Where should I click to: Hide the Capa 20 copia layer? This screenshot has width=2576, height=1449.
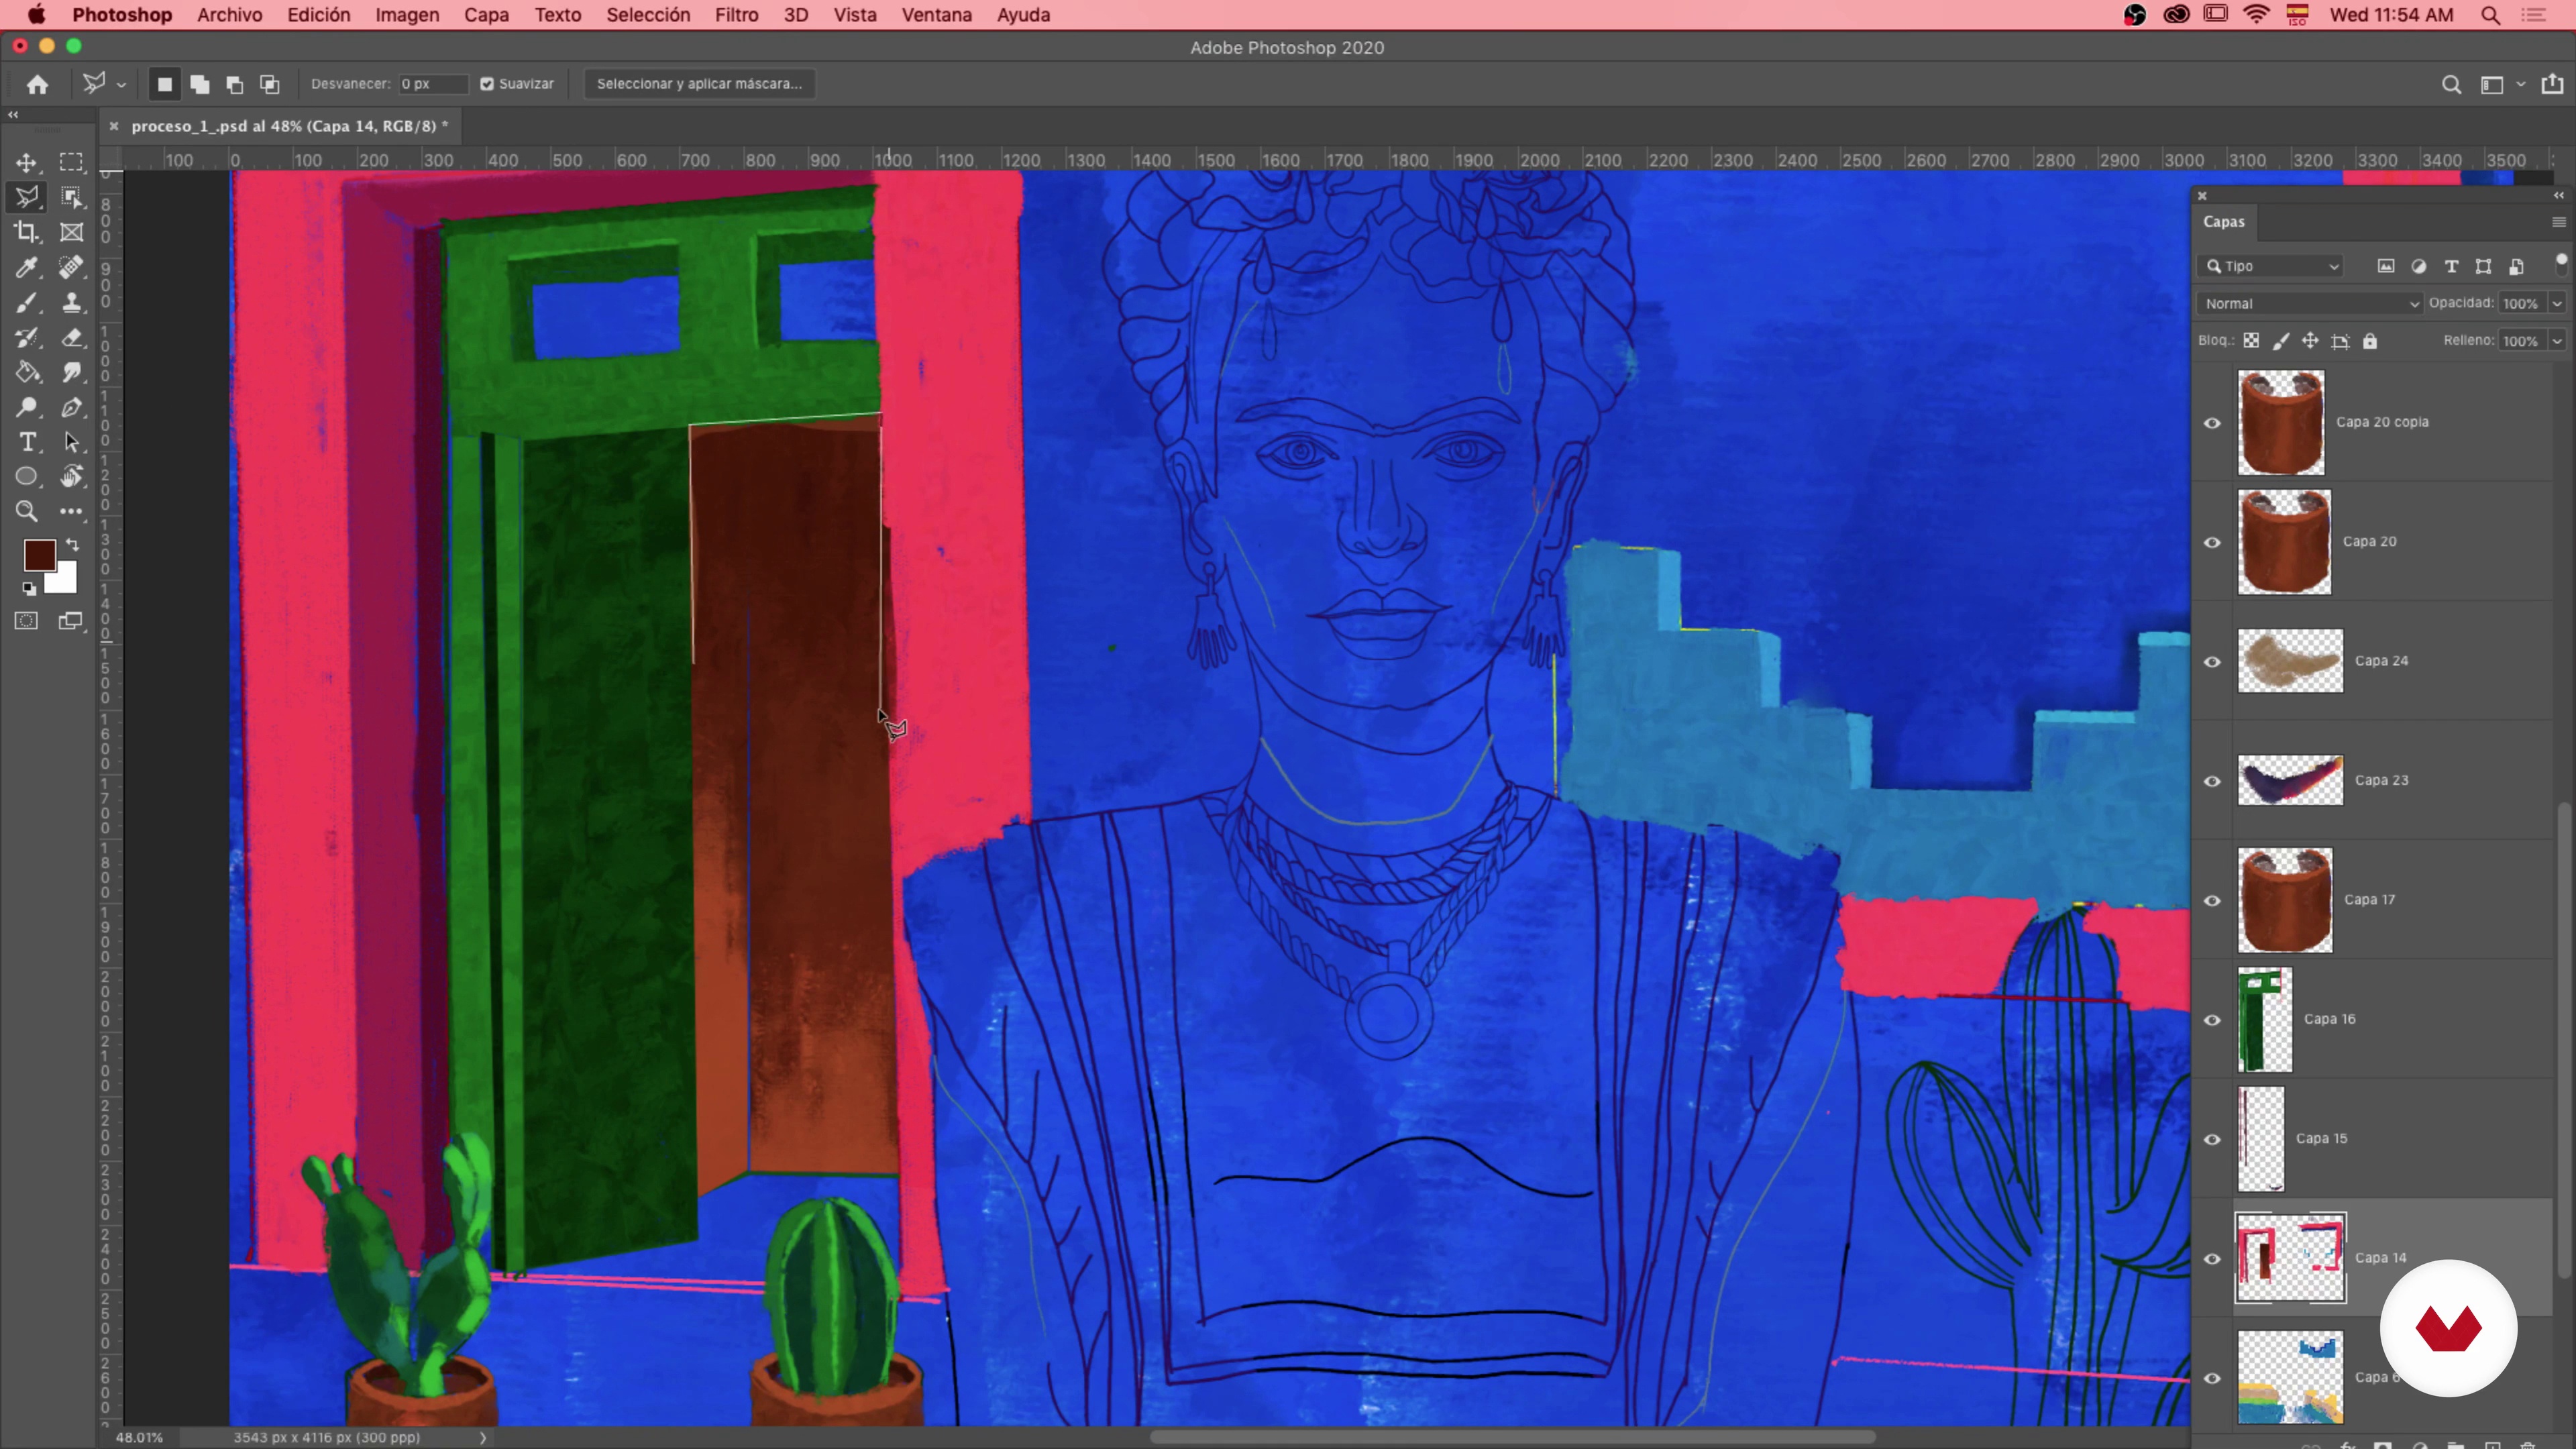(x=2212, y=423)
